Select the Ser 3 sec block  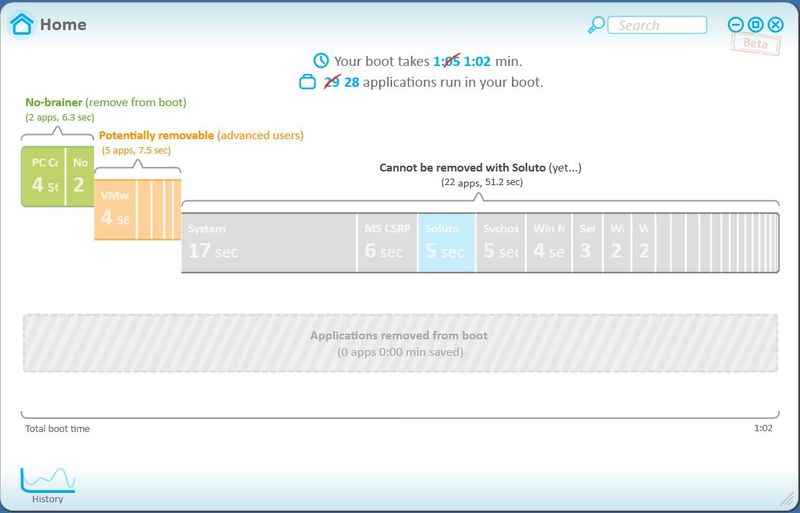pyautogui.click(x=587, y=243)
